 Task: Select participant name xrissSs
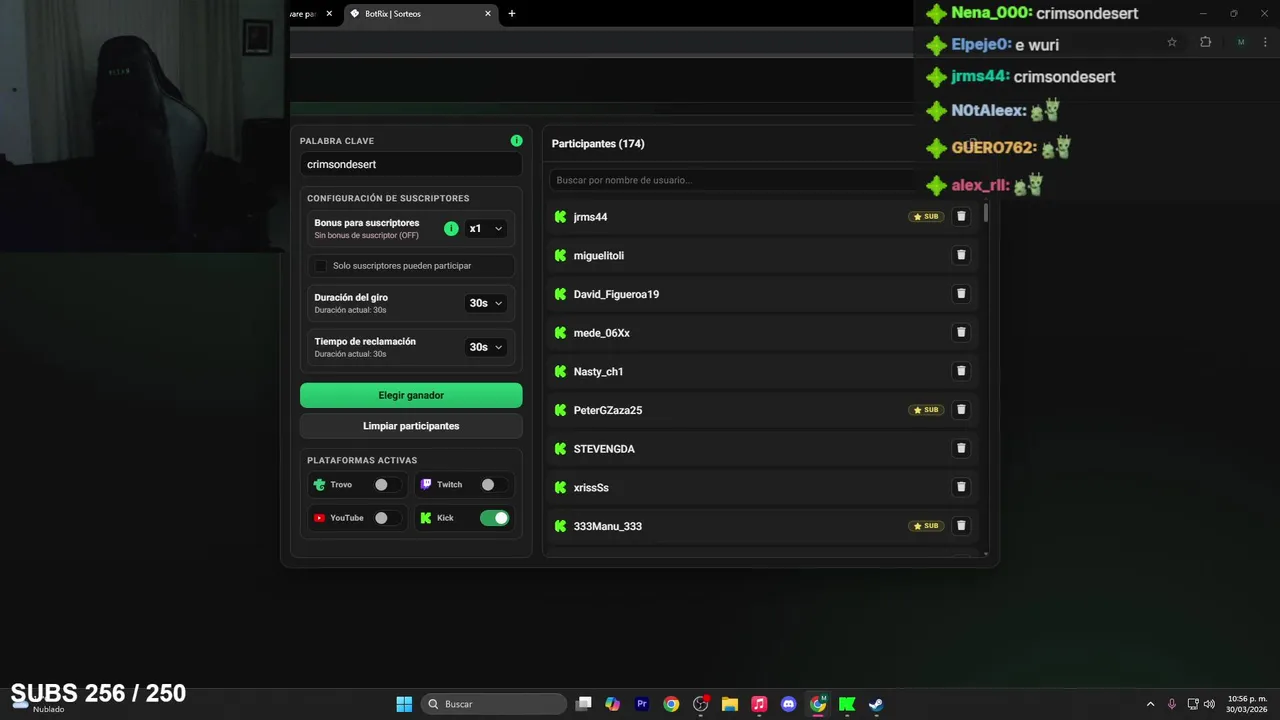[x=591, y=488]
